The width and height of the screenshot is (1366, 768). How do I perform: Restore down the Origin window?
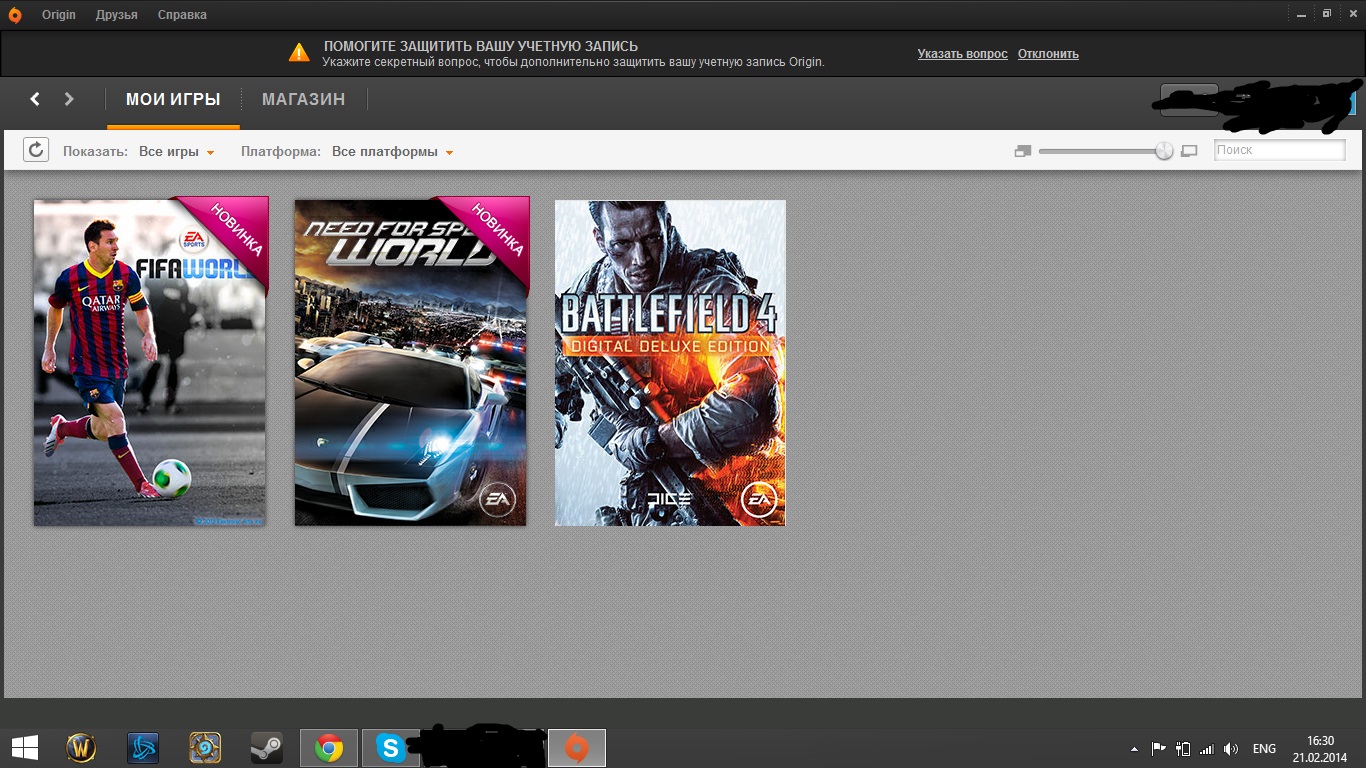1327,13
